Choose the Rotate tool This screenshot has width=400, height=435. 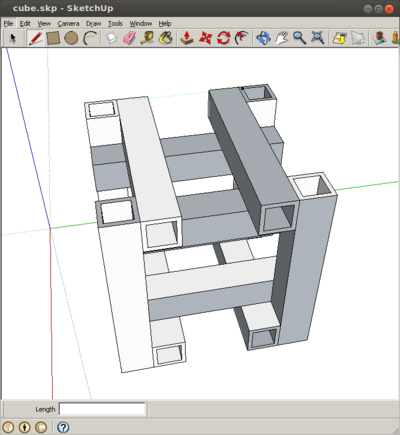(x=223, y=38)
